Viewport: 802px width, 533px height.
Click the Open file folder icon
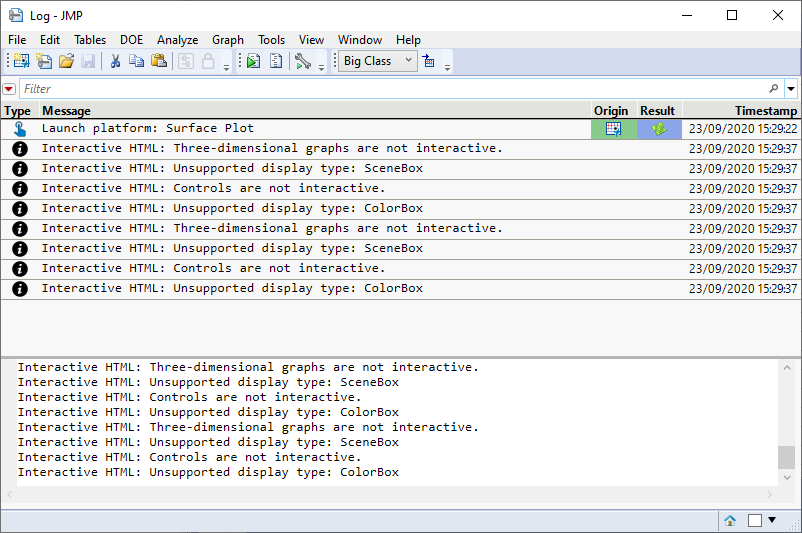click(x=66, y=61)
